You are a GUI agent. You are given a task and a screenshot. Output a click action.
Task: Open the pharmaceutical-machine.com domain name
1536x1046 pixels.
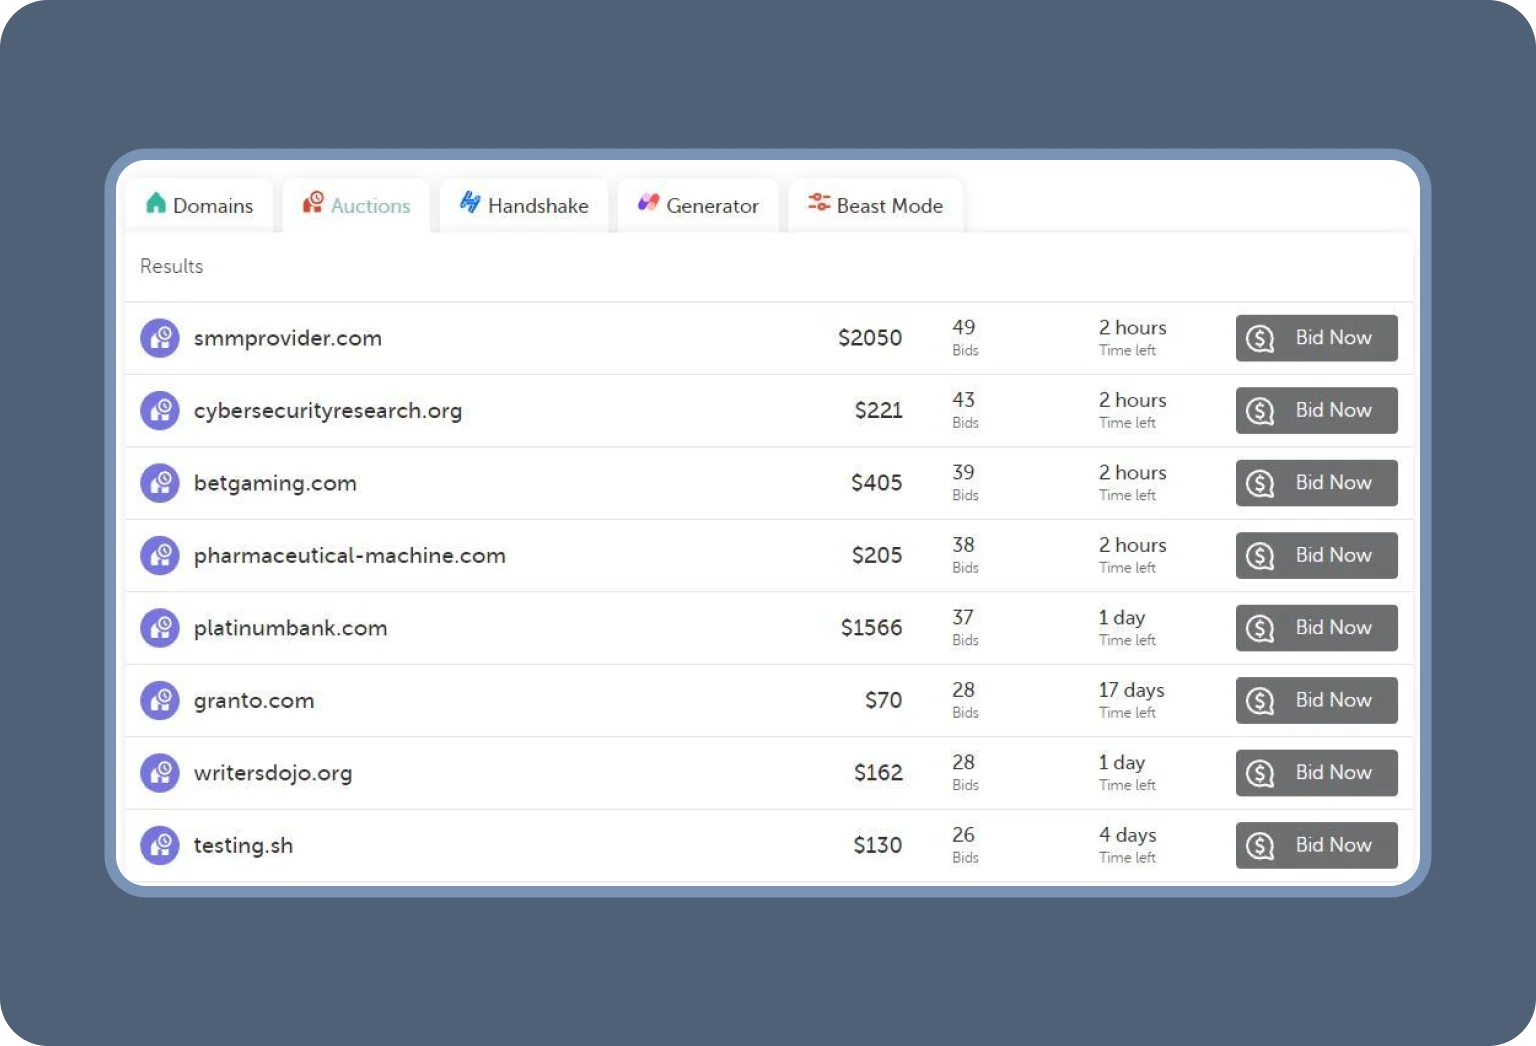pyautogui.click(x=350, y=556)
